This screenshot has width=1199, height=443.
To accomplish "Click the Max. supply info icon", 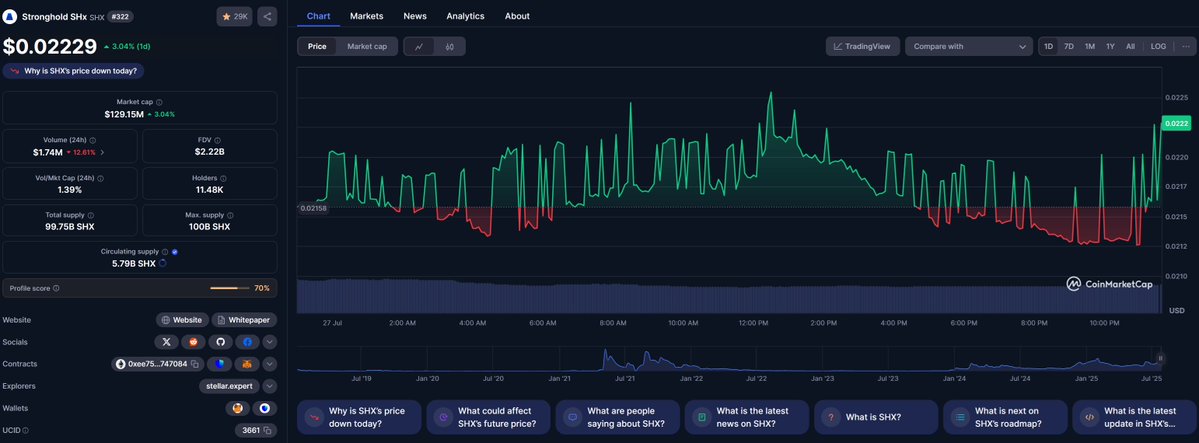I will 231,215.
